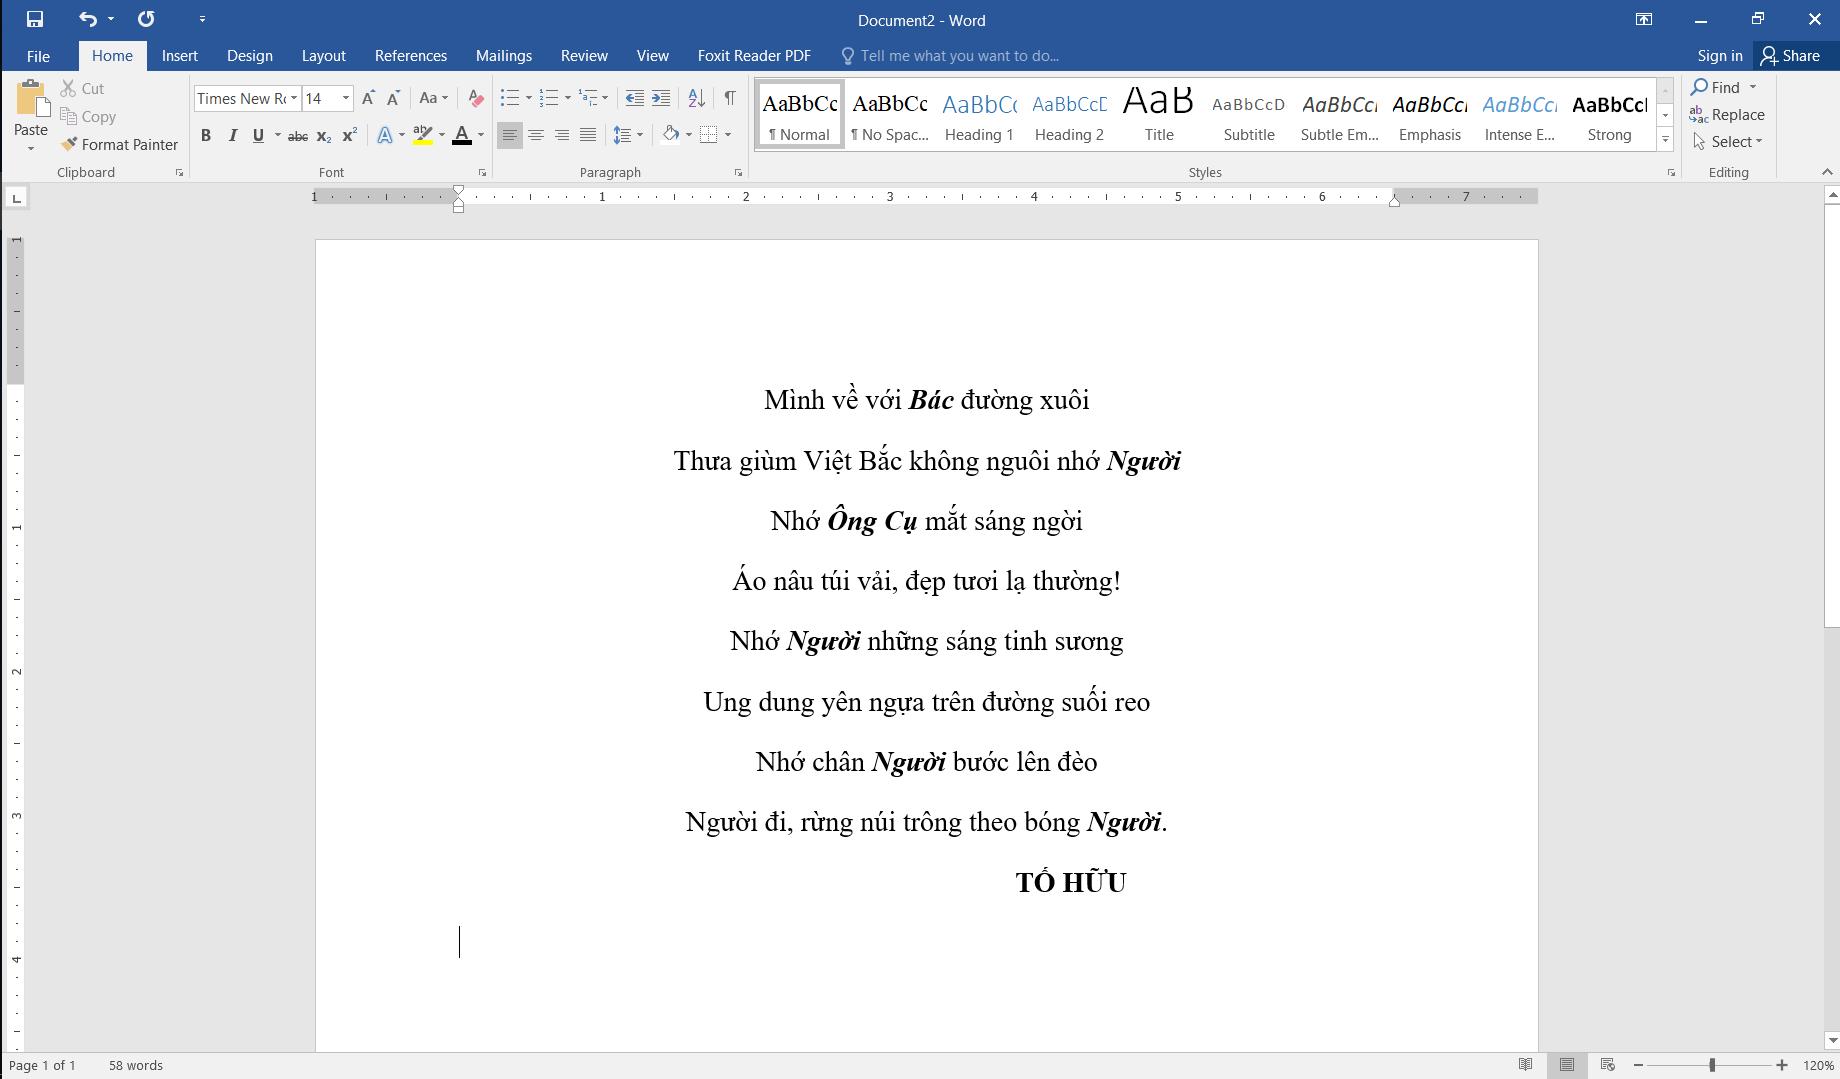The image size is (1840, 1079).
Task: Apply the Heading 1 style
Action: (979, 114)
